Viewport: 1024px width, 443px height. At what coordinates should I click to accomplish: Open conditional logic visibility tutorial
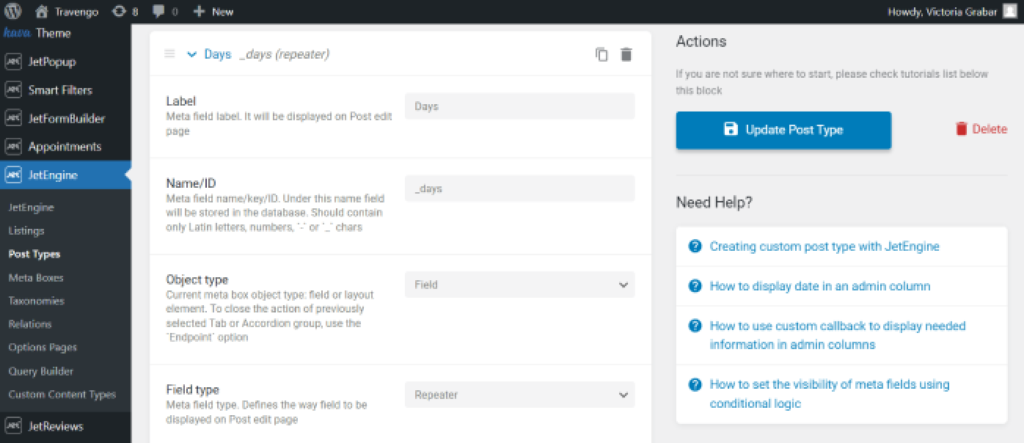pos(829,394)
